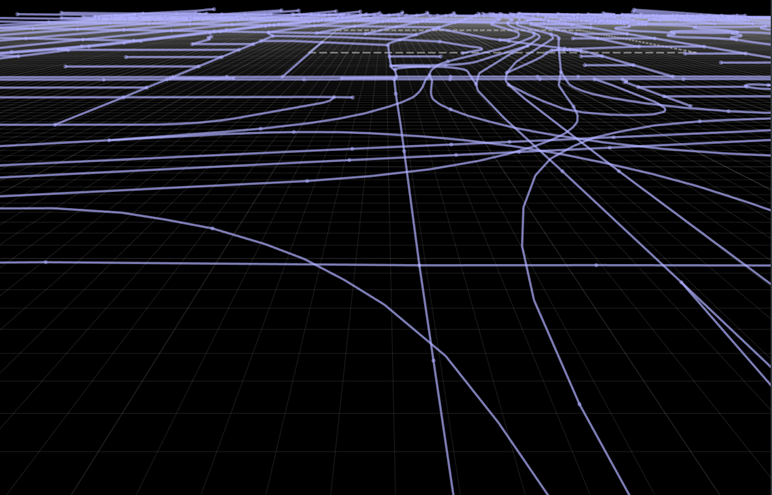
Task: Select the node on the central vertical road near bottom
Action: [x=433, y=360]
